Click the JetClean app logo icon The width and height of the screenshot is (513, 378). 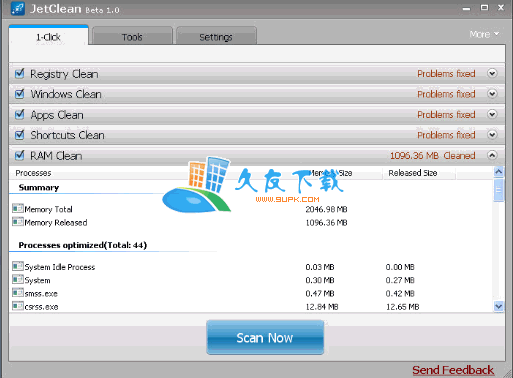[x=18, y=8]
